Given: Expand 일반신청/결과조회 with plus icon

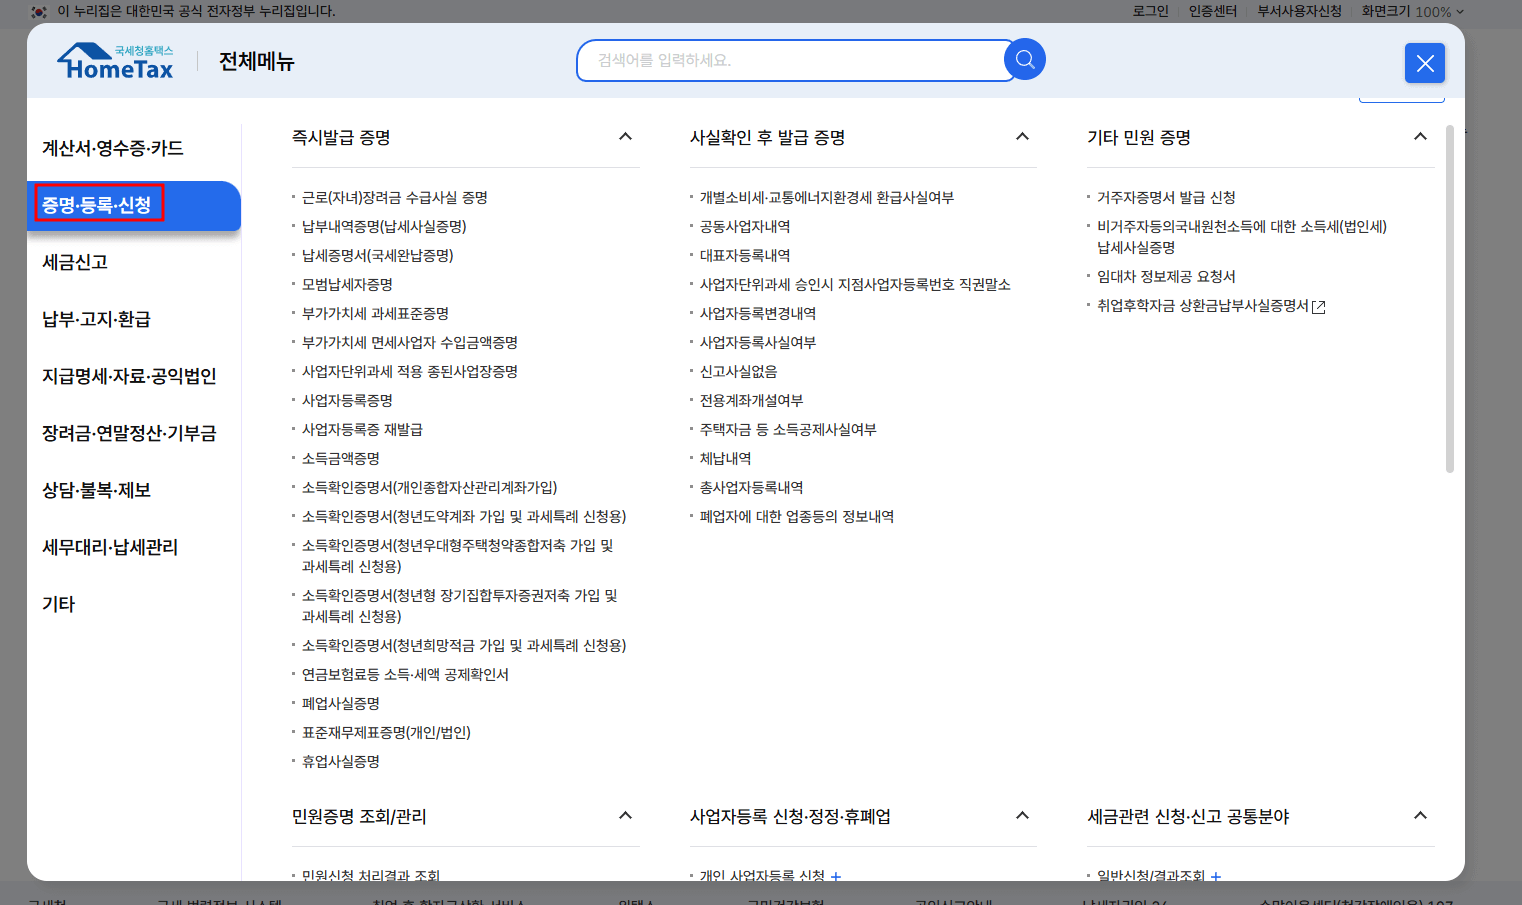Looking at the screenshot, I should coord(1215,875).
